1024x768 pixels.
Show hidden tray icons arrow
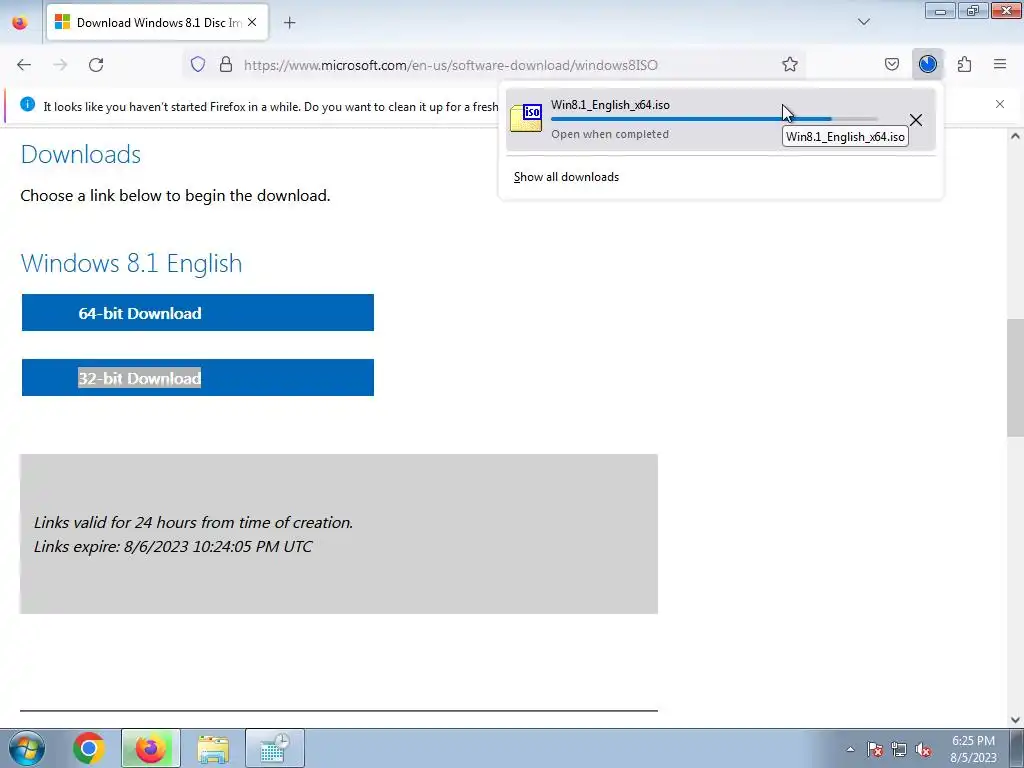[x=850, y=749]
